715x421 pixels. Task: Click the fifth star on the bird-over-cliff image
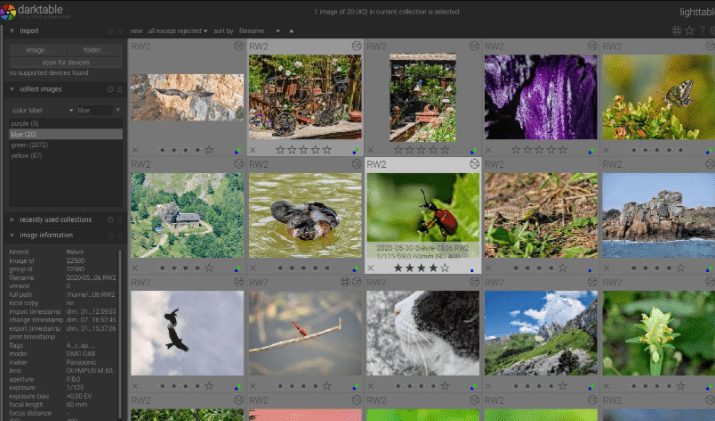click(209, 150)
